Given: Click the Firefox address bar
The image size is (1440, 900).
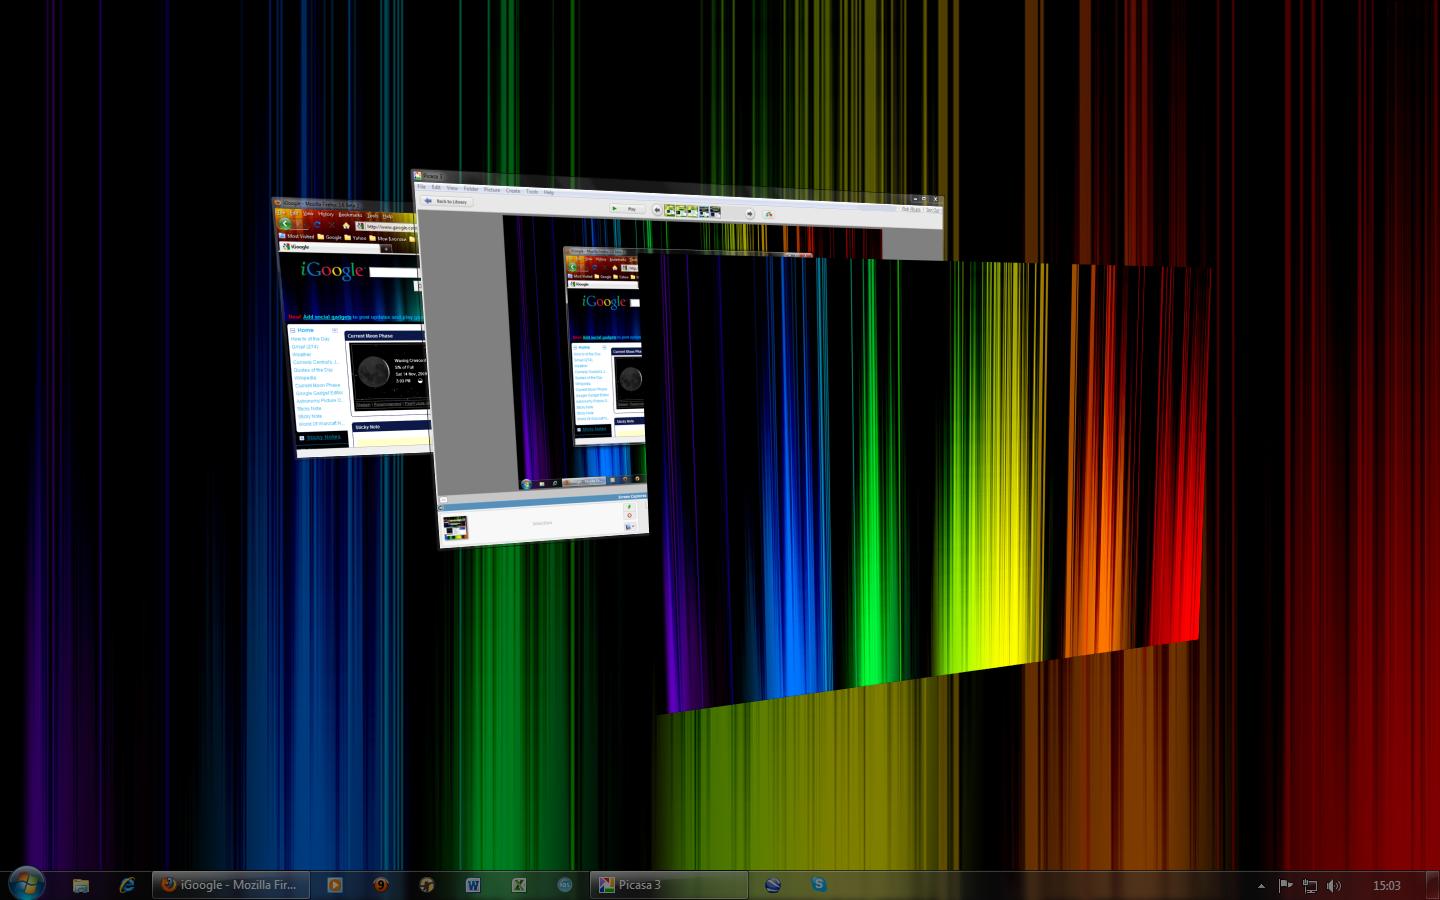Looking at the screenshot, I should click(388, 227).
